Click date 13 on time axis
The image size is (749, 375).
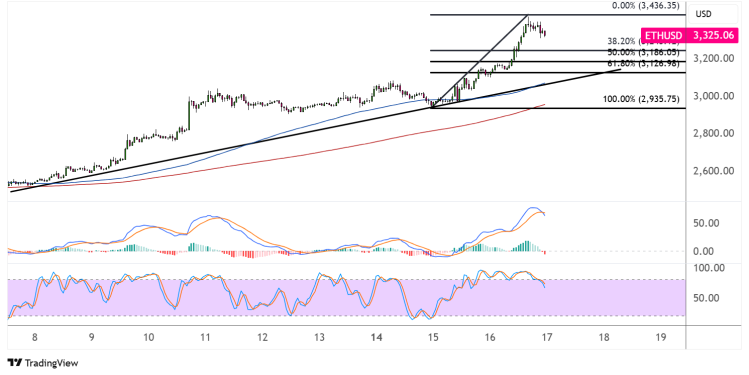tap(319, 338)
